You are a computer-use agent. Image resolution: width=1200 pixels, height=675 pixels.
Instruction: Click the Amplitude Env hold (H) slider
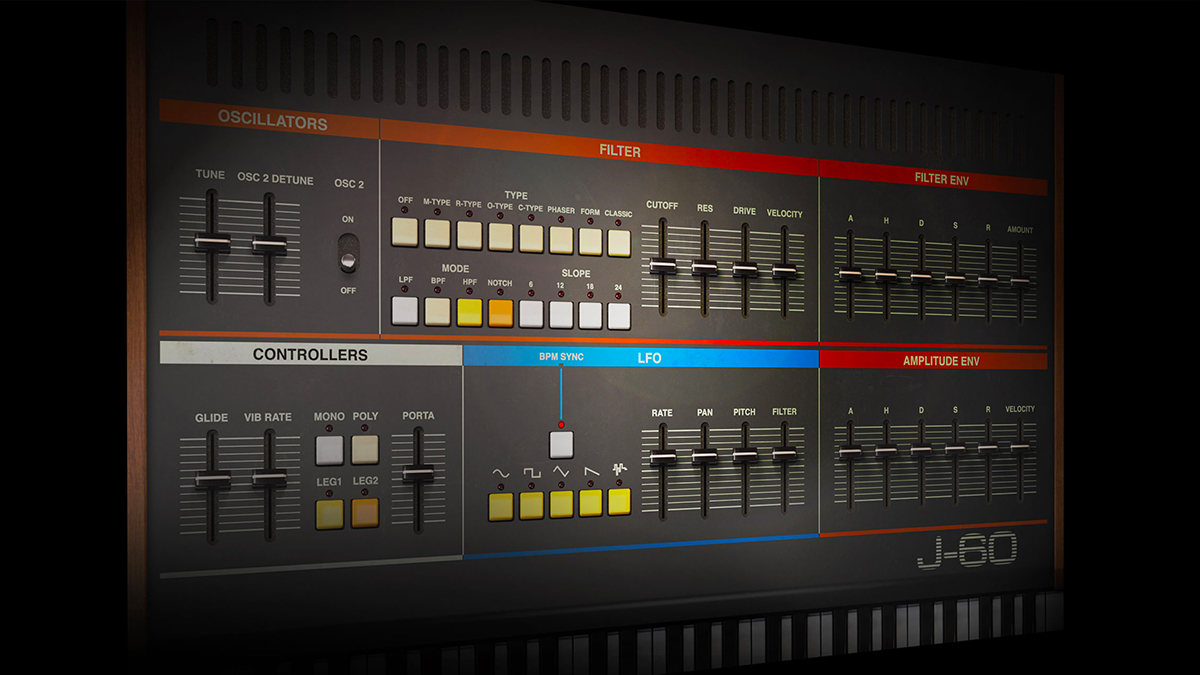pyautogui.click(x=886, y=451)
